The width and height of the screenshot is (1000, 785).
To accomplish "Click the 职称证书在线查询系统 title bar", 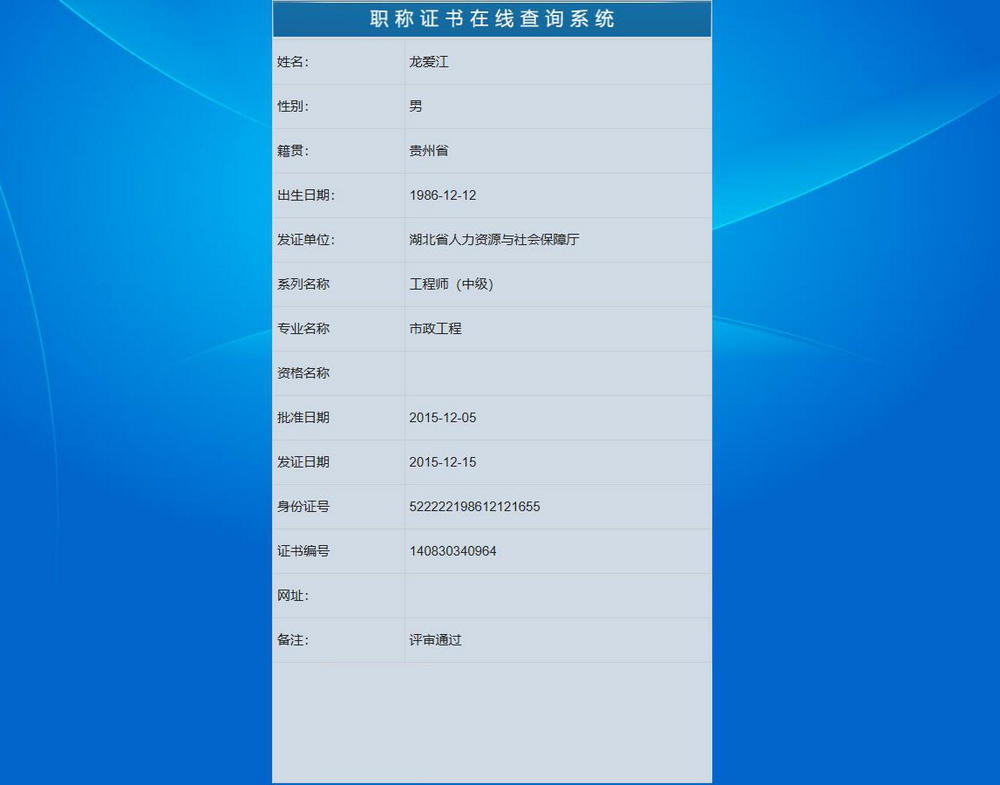I will (x=491, y=18).
